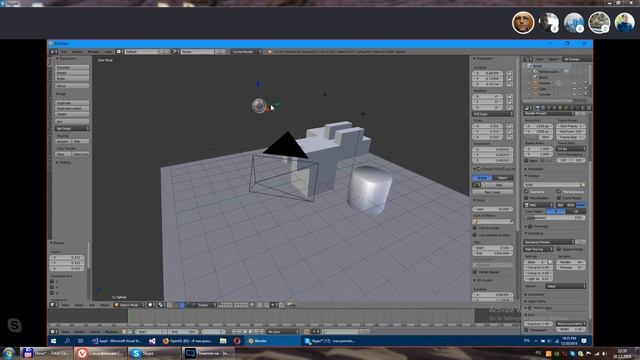
Task: Click the OpenGL render icon in 3D header
Action: coord(290,304)
